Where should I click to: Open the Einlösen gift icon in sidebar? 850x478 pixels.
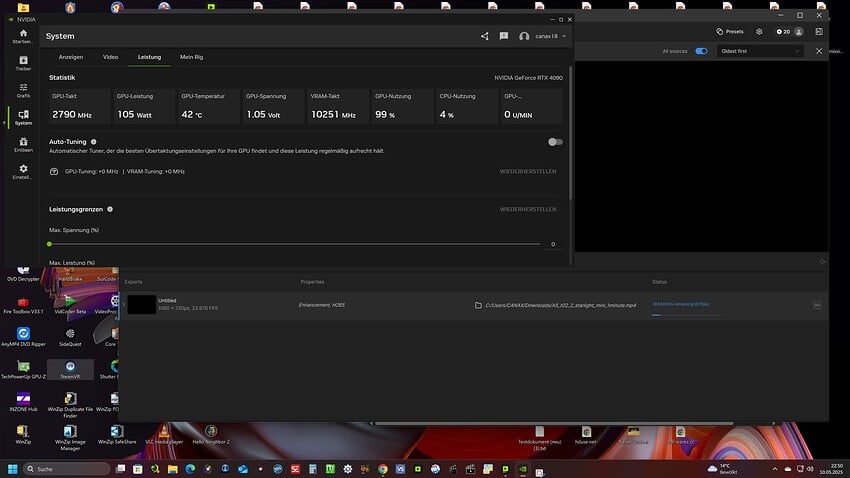23,144
